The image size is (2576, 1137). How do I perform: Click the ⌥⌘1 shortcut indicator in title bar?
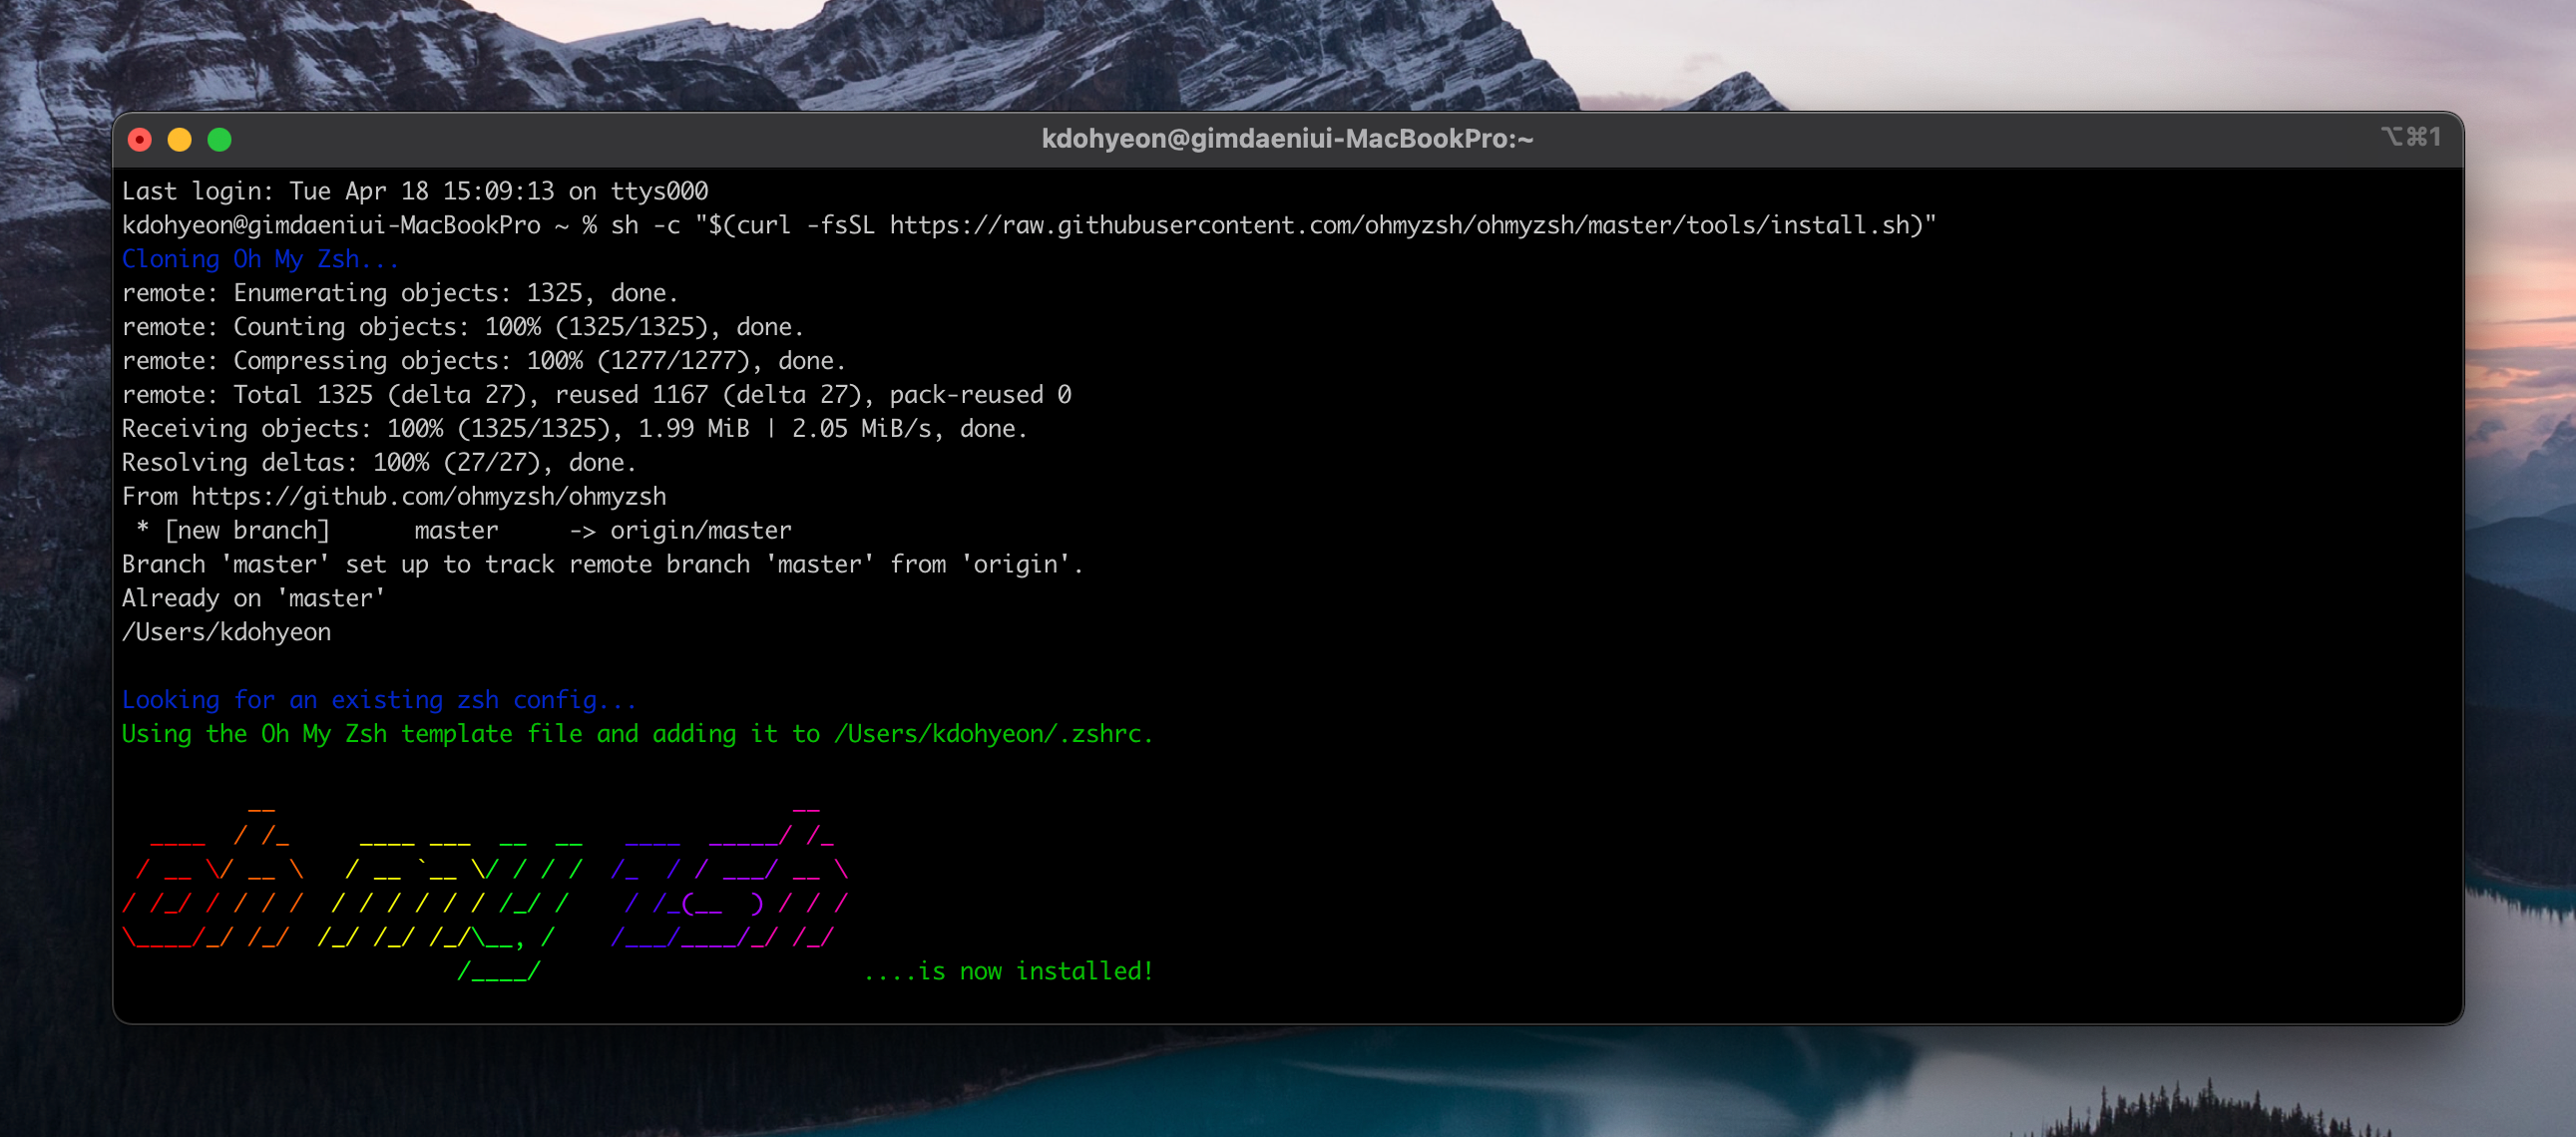pos(2411,137)
